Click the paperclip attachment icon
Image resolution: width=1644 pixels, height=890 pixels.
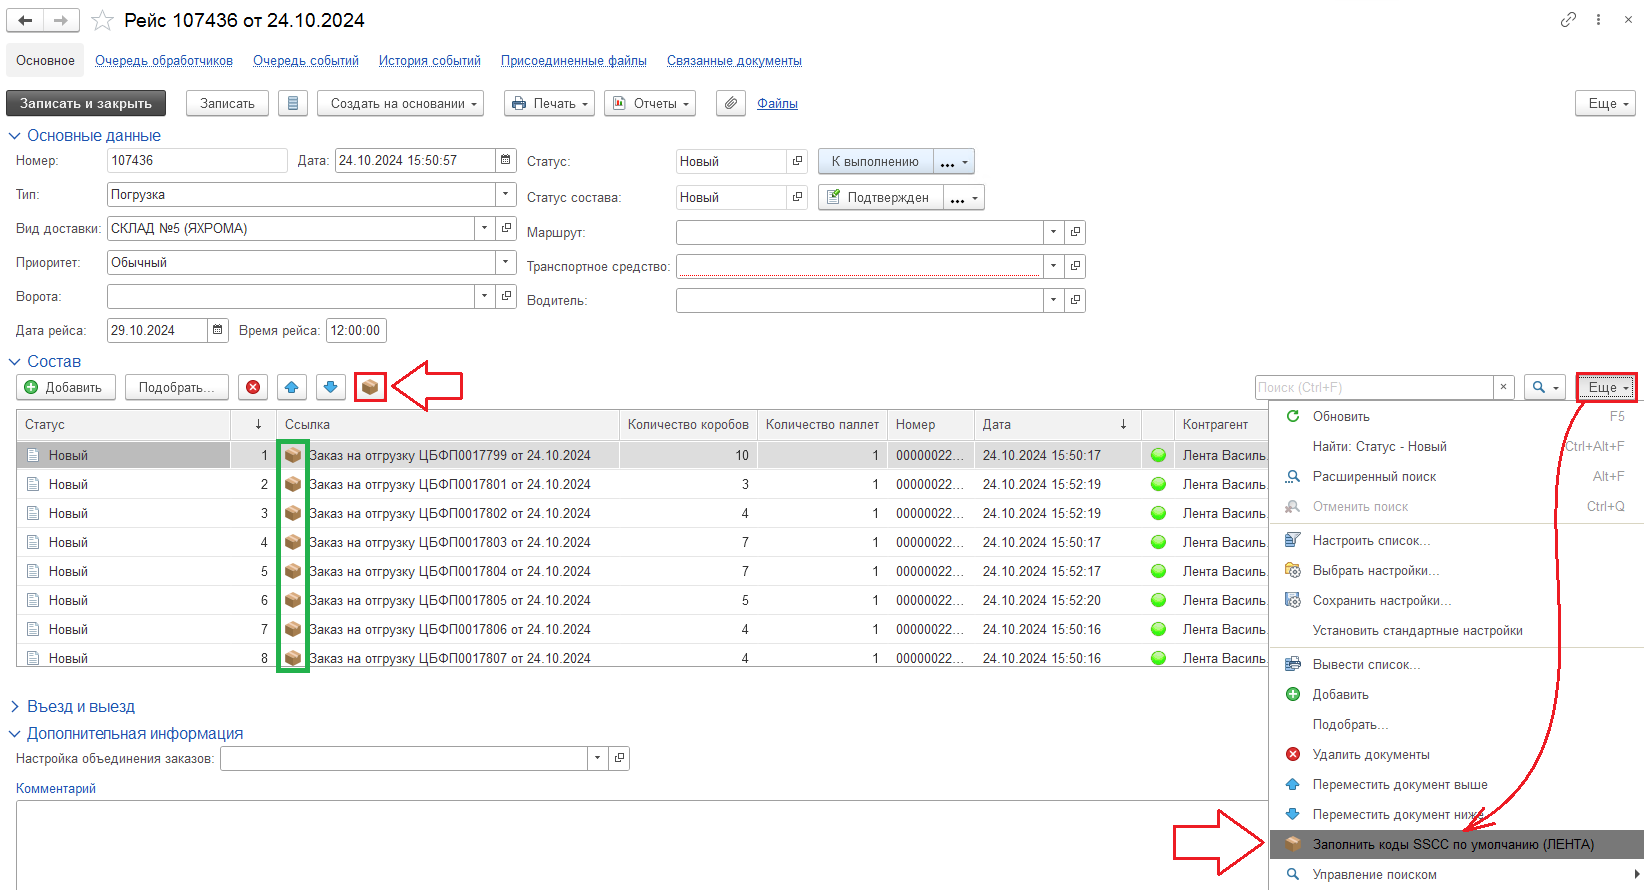pyautogui.click(x=731, y=103)
